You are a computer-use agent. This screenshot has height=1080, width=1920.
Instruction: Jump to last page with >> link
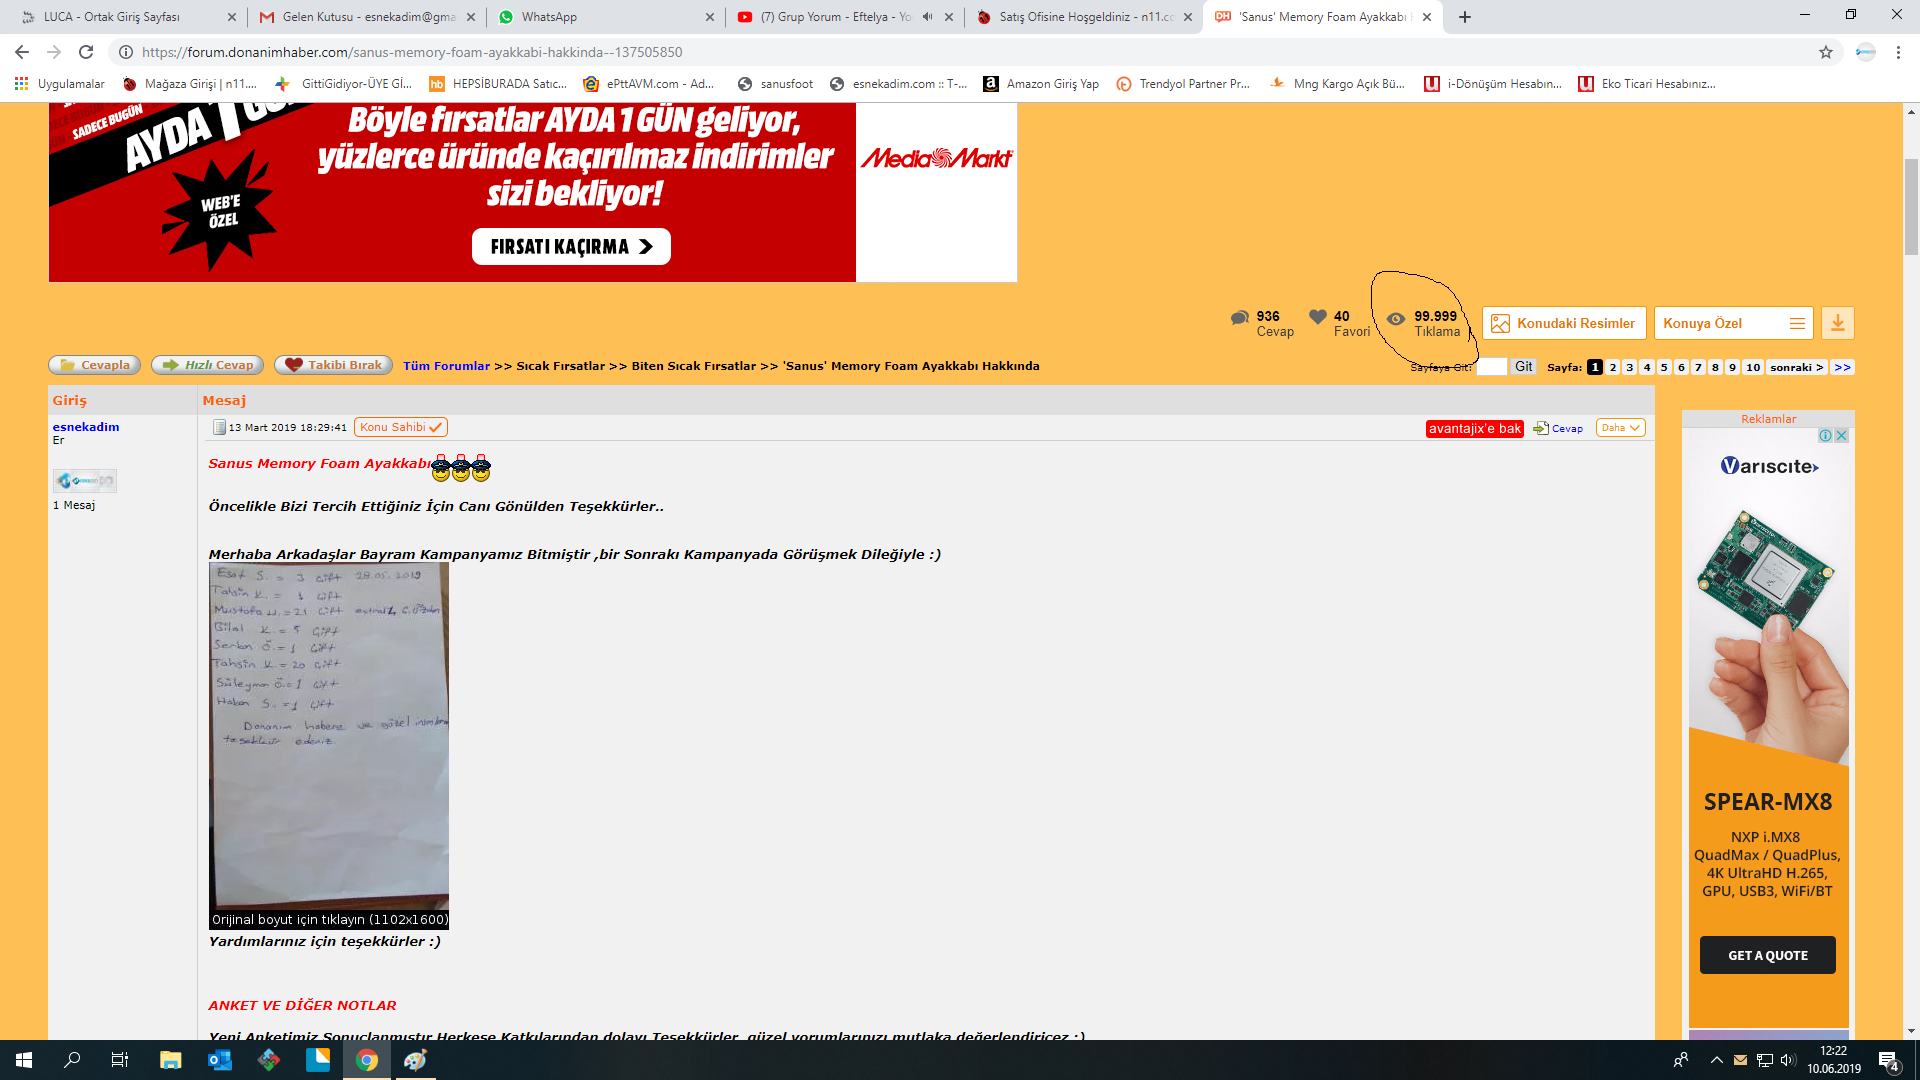[1843, 367]
